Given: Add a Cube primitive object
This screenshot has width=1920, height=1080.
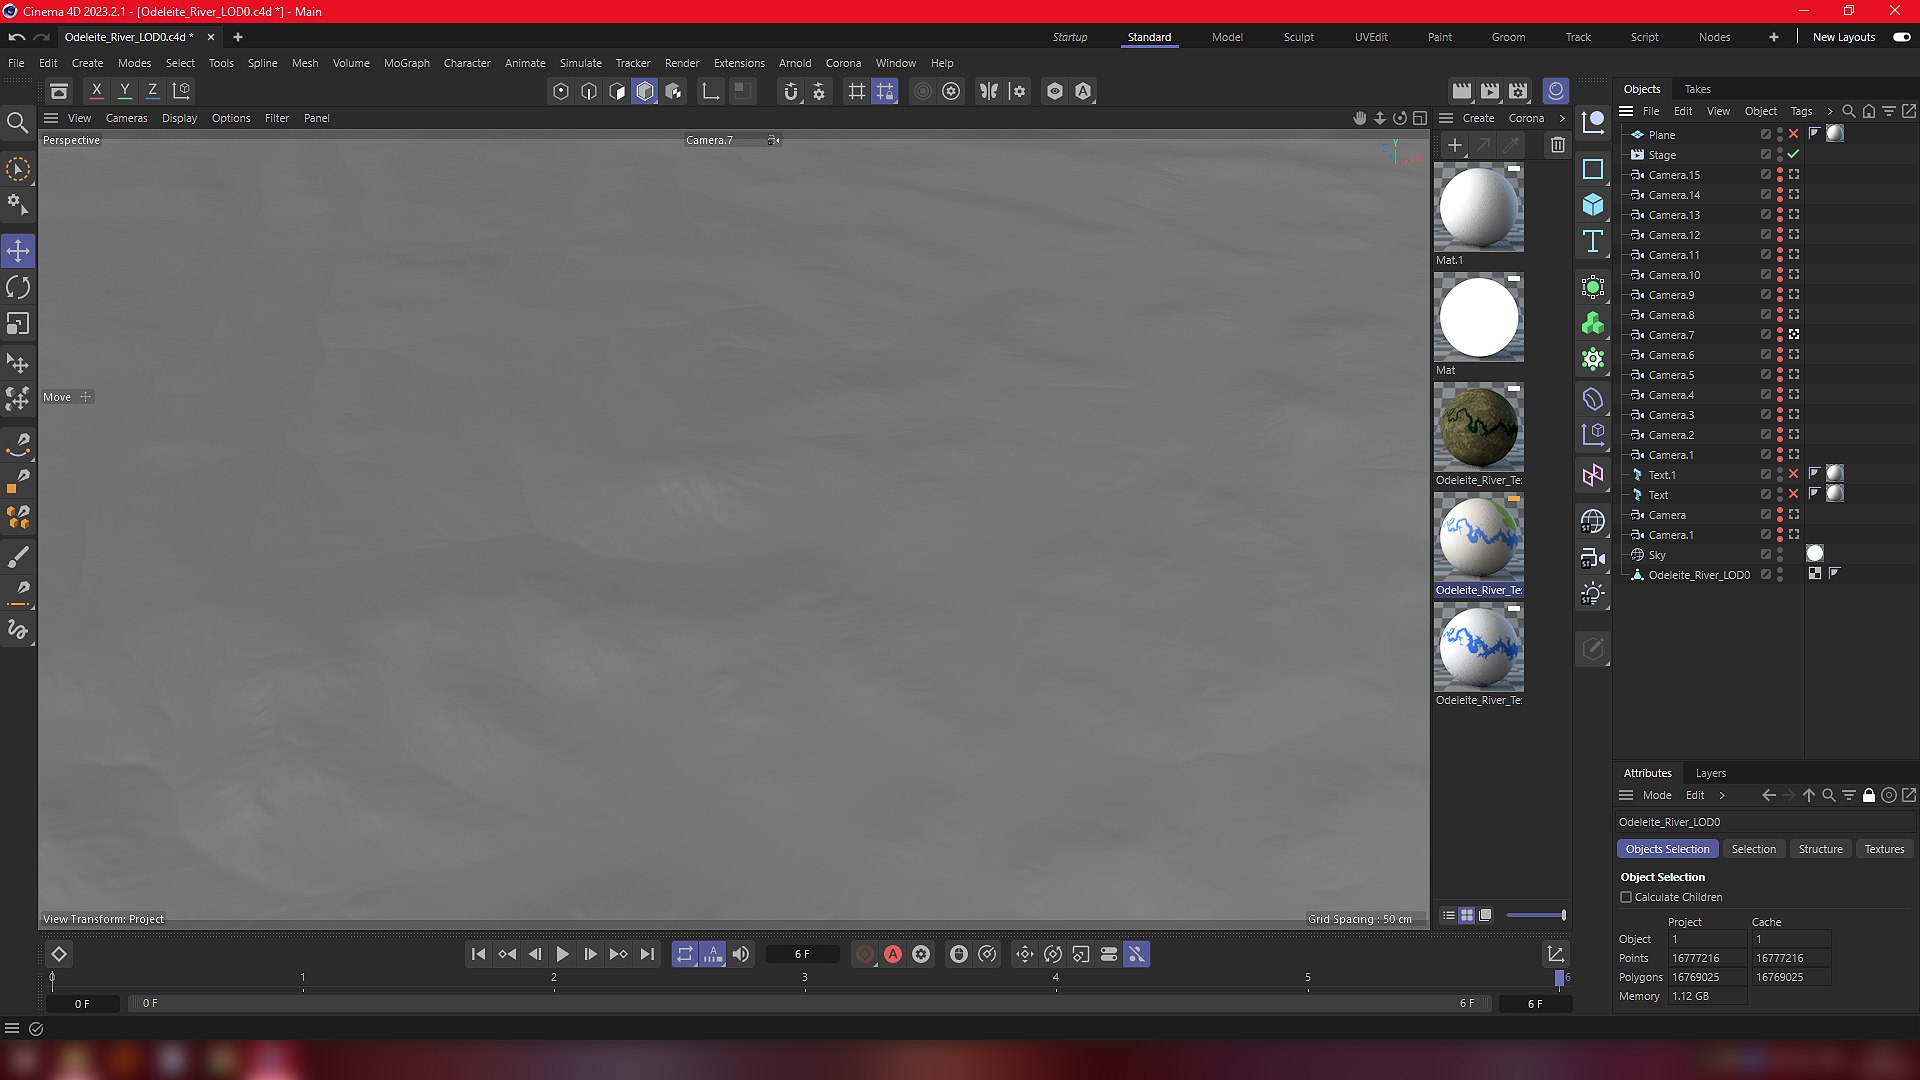Looking at the screenshot, I should tap(1593, 205).
